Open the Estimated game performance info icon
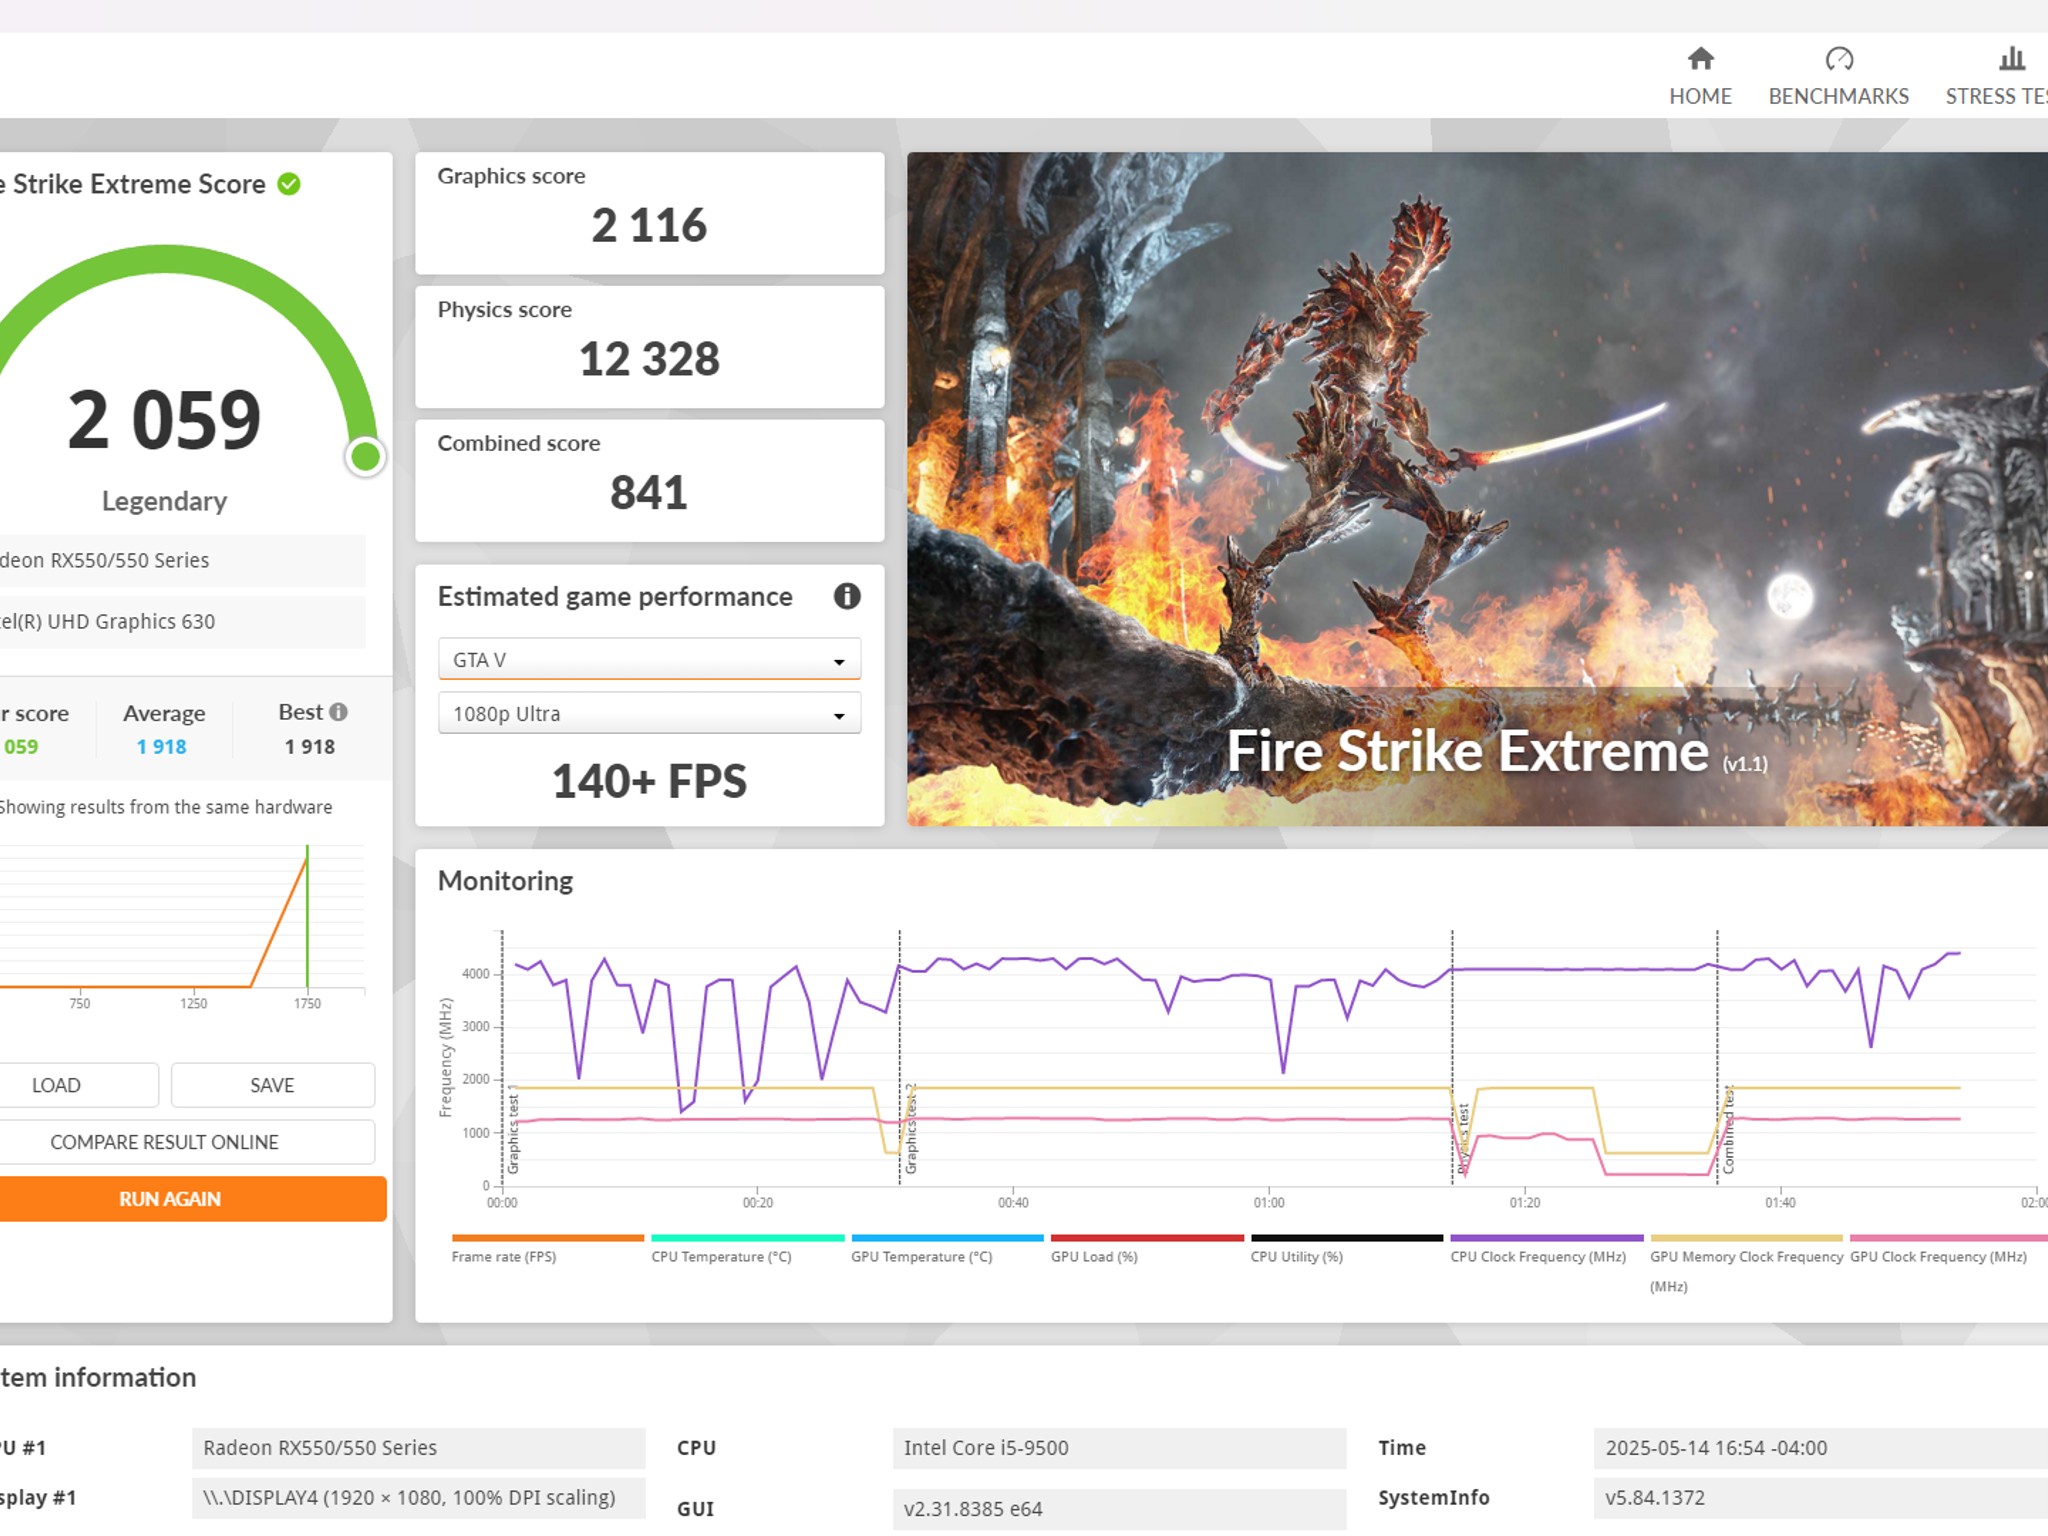The image size is (2048, 1536). (847, 597)
